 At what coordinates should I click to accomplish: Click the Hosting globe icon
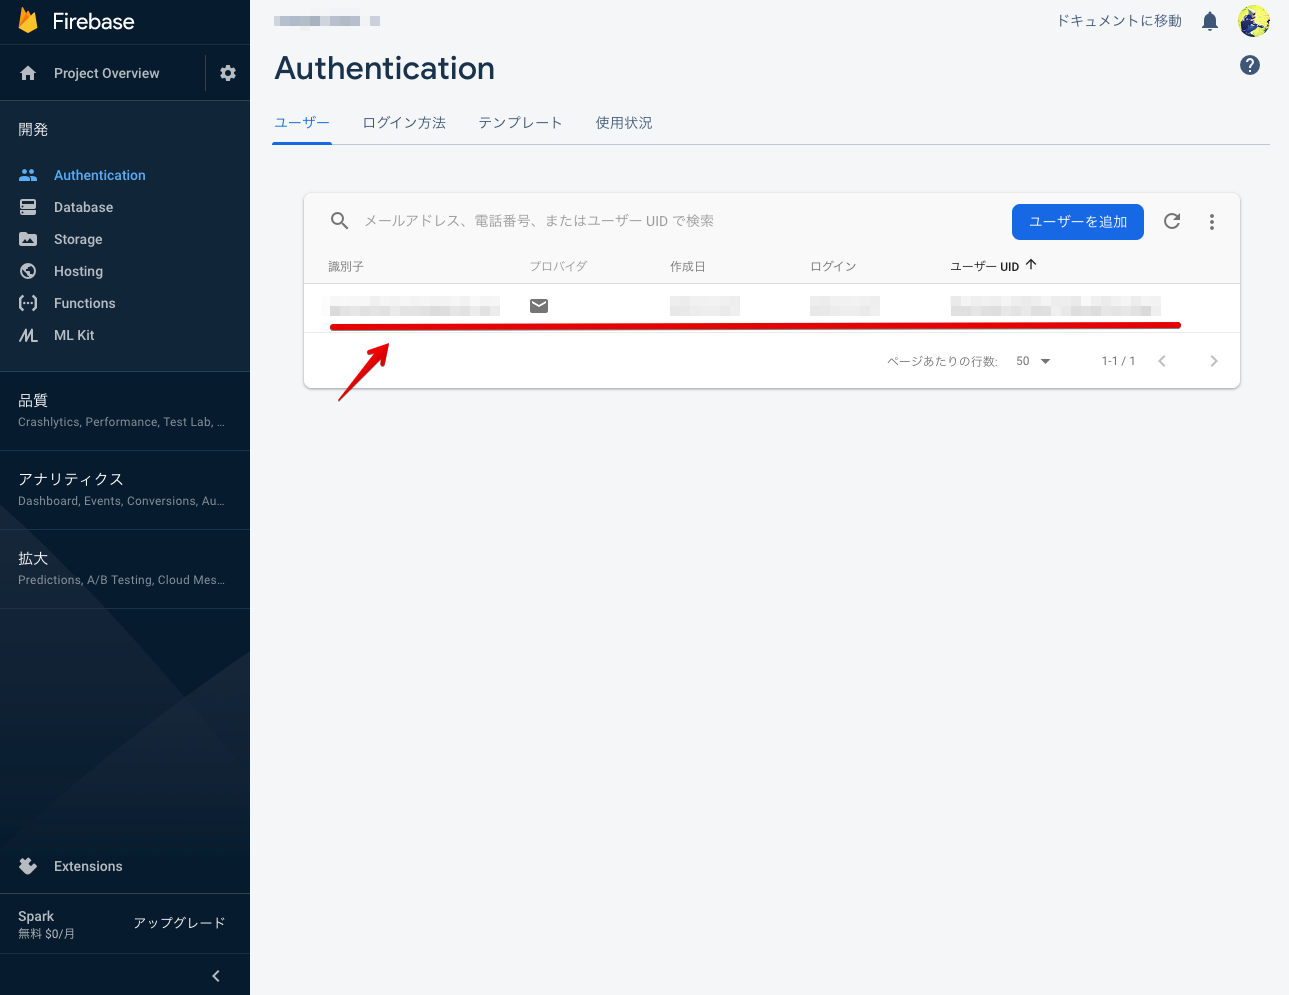[28, 271]
